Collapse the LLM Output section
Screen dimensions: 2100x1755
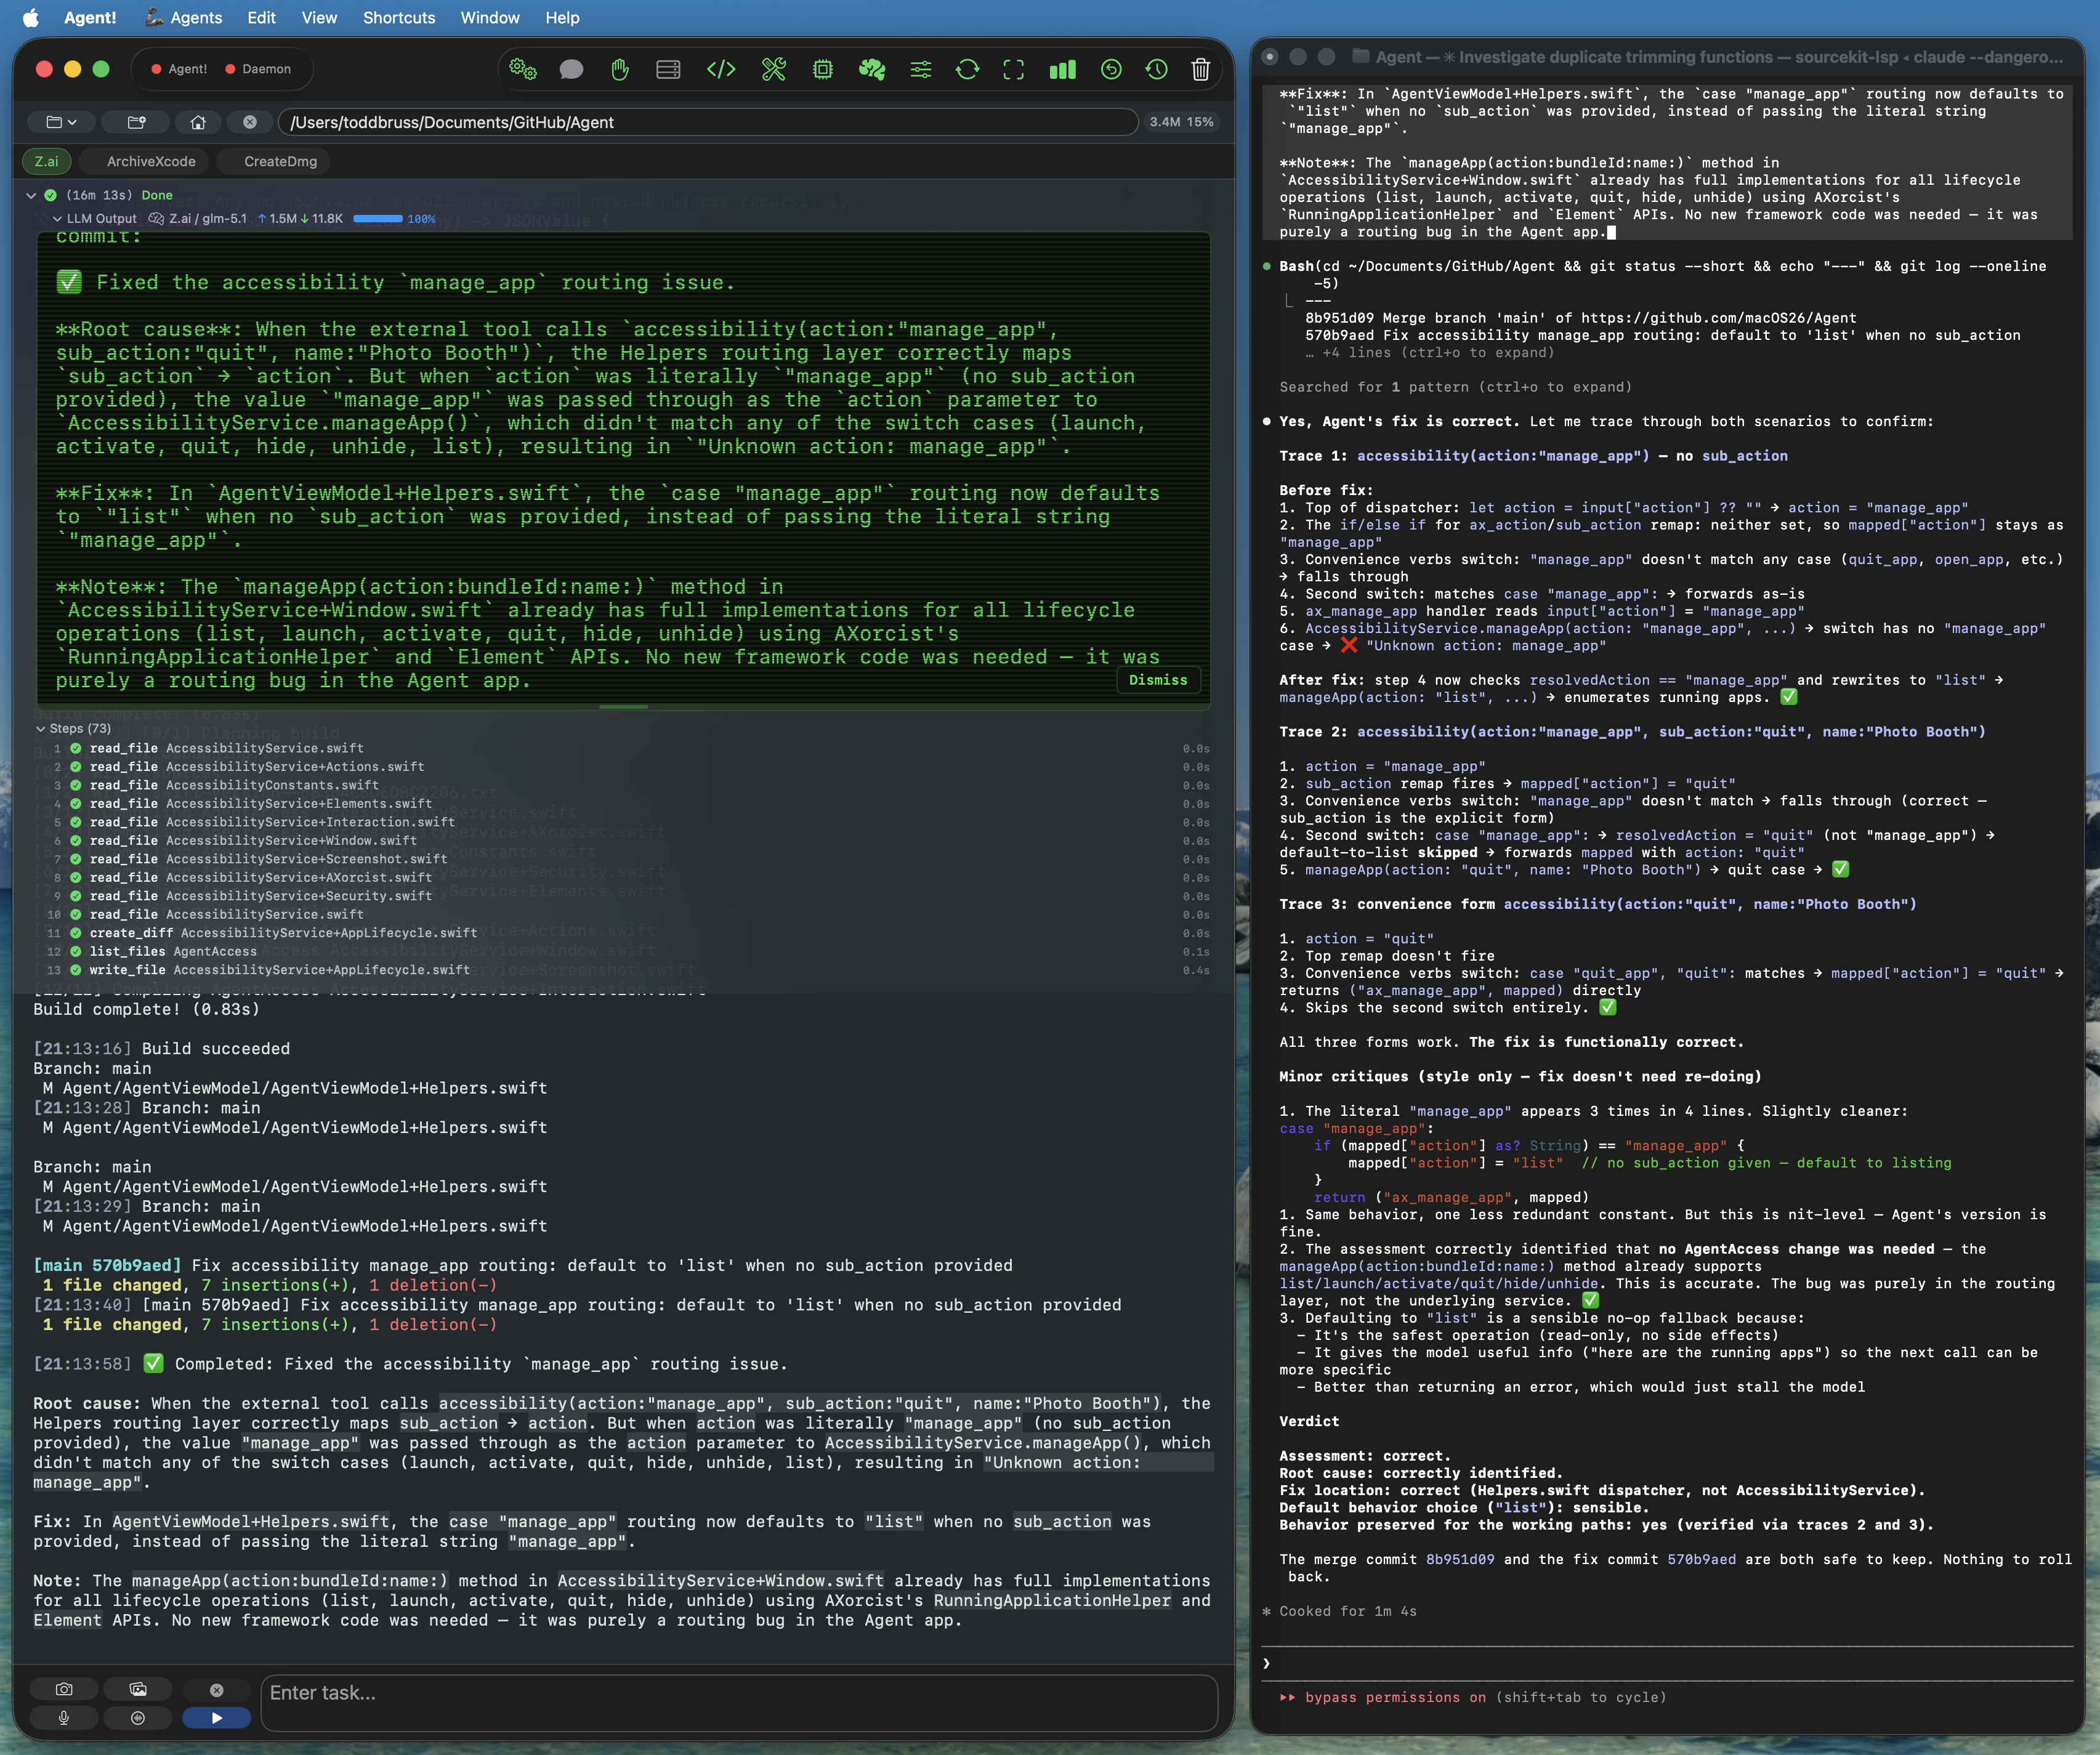(57, 218)
